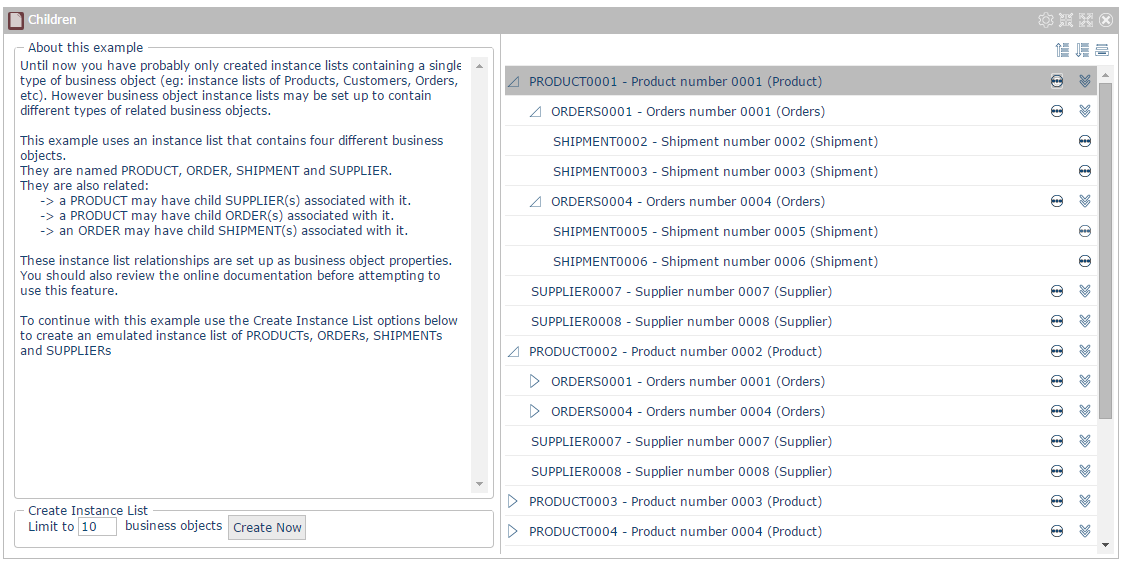Select PRODUCT0001 - Product number 0001 text
1125x567 pixels.
point(675,82)
